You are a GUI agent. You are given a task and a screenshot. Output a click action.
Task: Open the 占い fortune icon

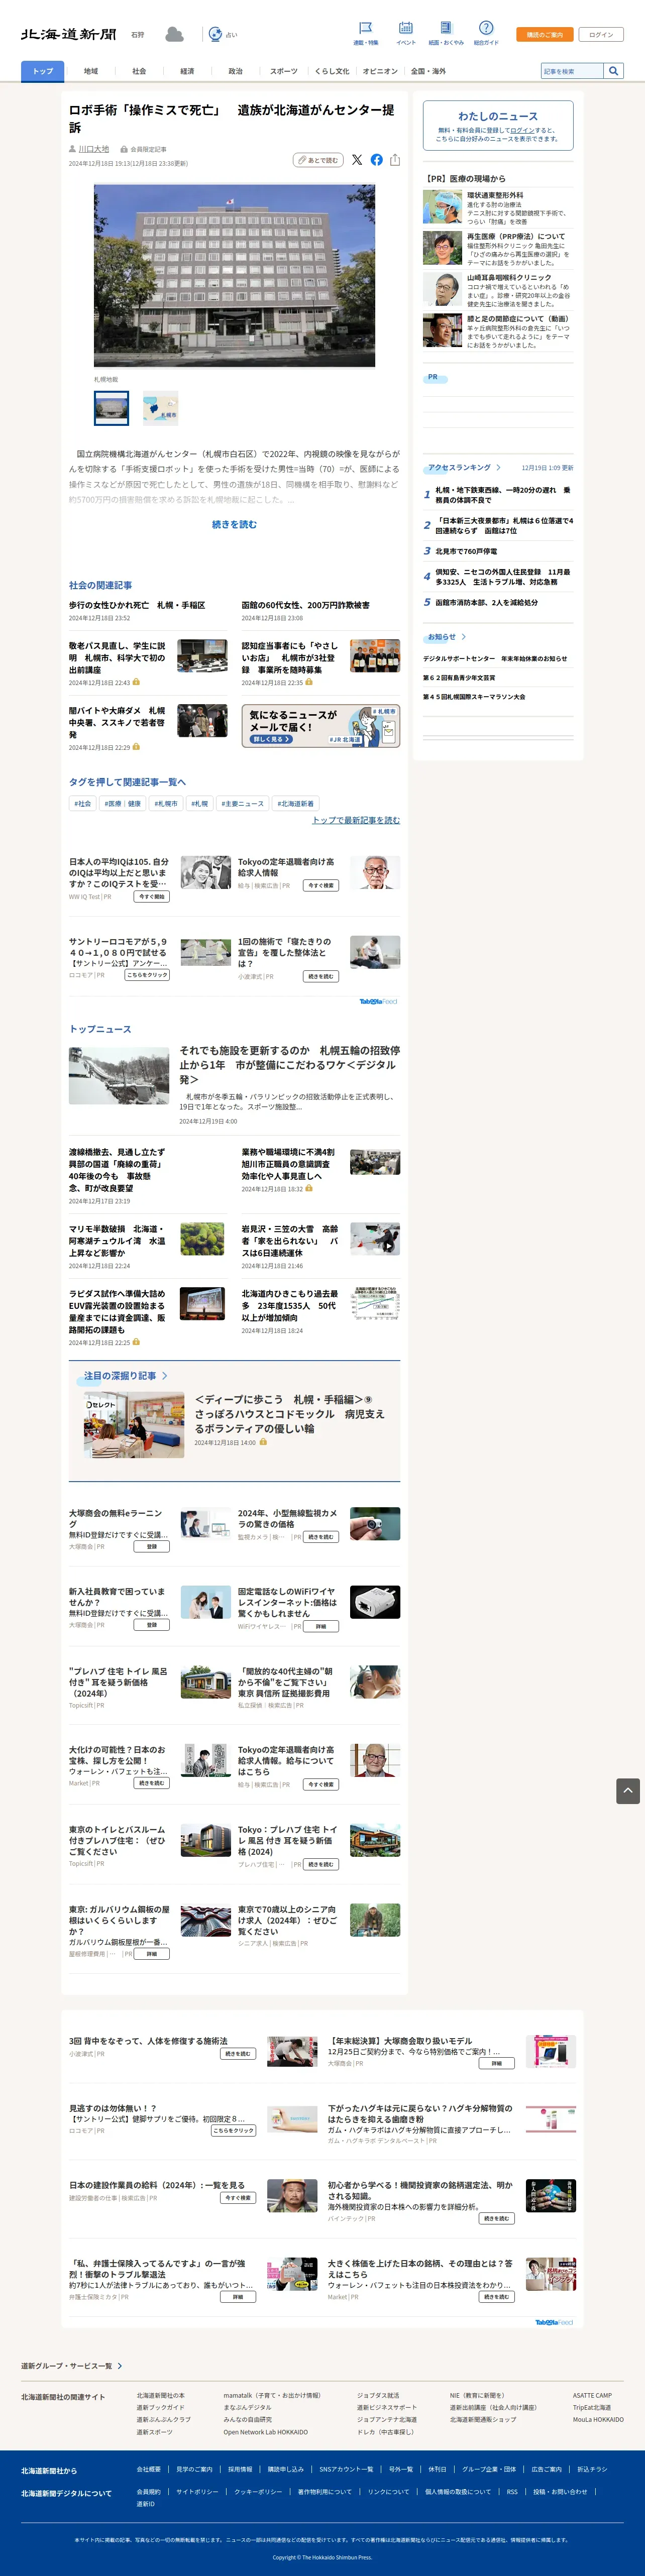point(215,34)
